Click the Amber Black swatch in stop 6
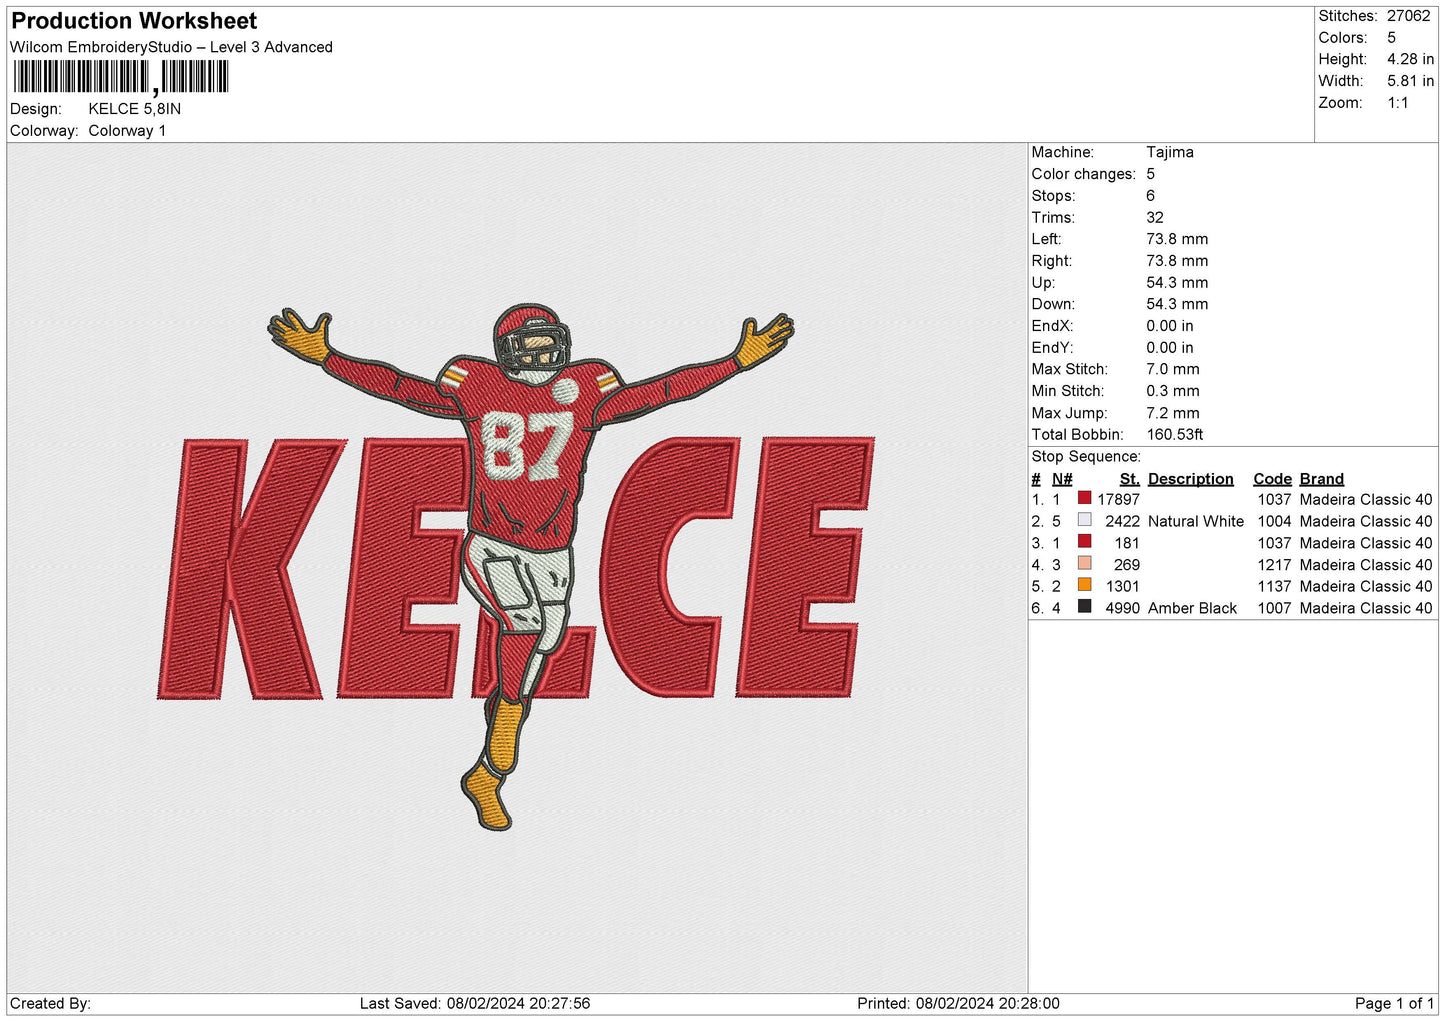Image resolution: width=1445 pixels, height=1021 pixels. [1084, 607]
